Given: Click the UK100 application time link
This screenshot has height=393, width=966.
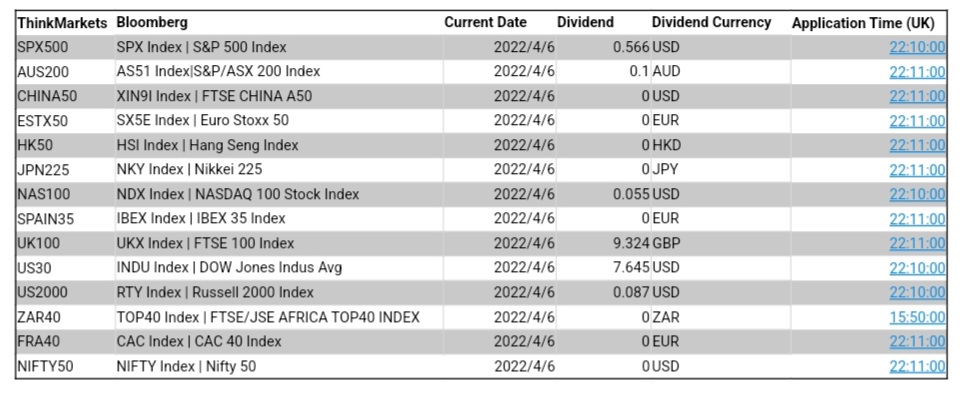Looking at the screenshot, I should (x=917, y=243).
